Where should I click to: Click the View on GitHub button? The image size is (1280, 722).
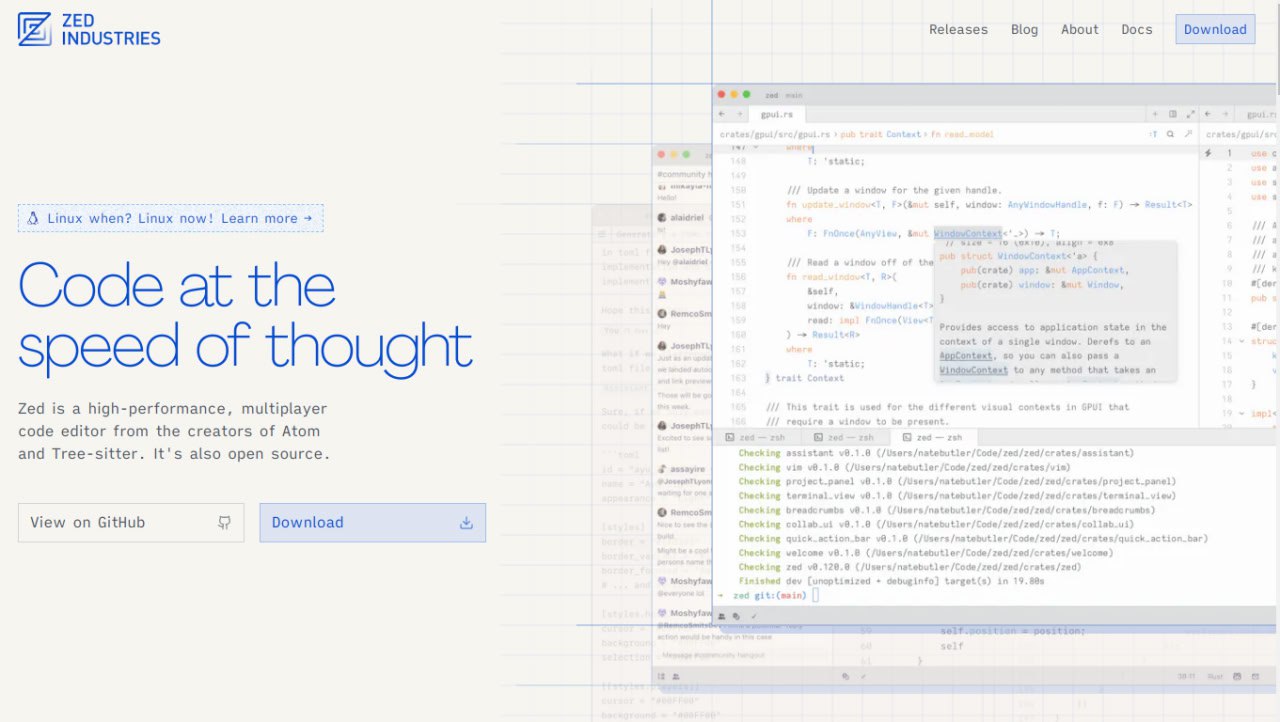[x=130, y=523]
